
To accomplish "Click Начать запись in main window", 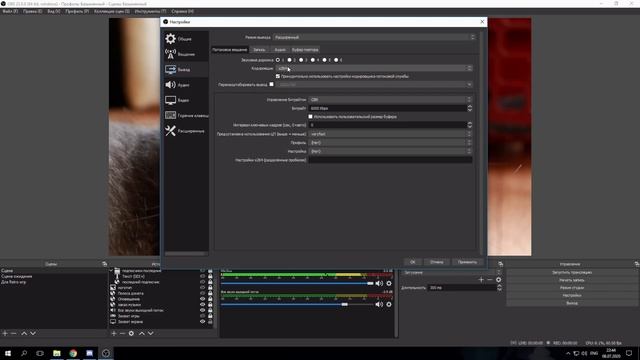I will tap(572, 280).
